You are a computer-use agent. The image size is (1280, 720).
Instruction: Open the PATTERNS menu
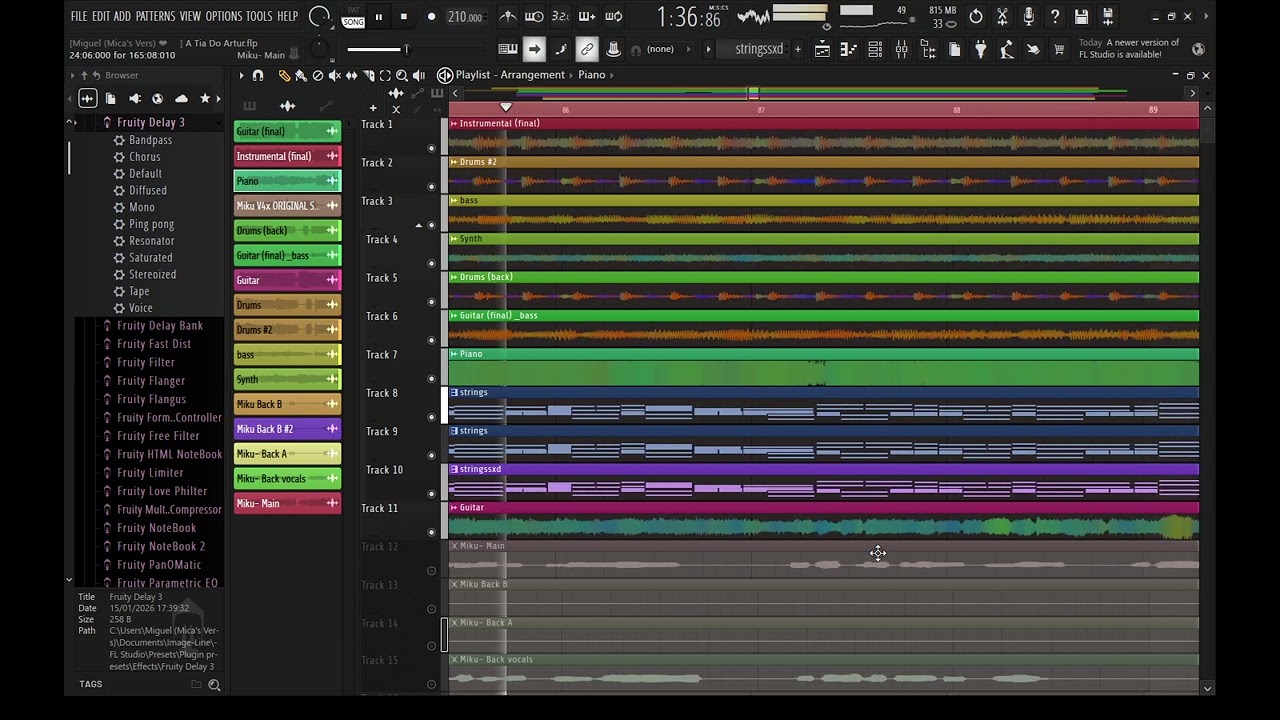(155, 16)
